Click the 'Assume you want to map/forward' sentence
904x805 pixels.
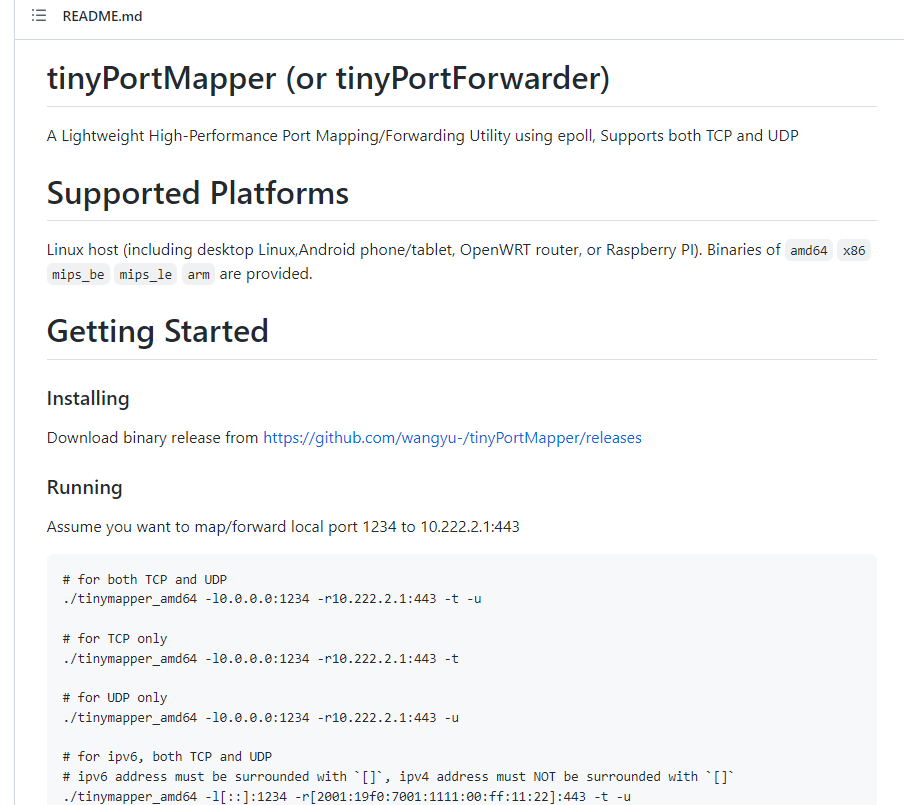point(283,526)
